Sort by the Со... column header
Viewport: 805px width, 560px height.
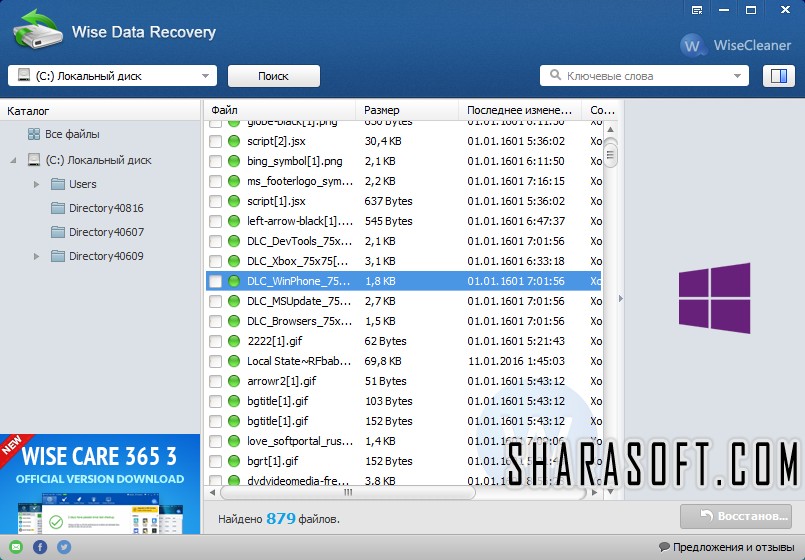point(602,110)
